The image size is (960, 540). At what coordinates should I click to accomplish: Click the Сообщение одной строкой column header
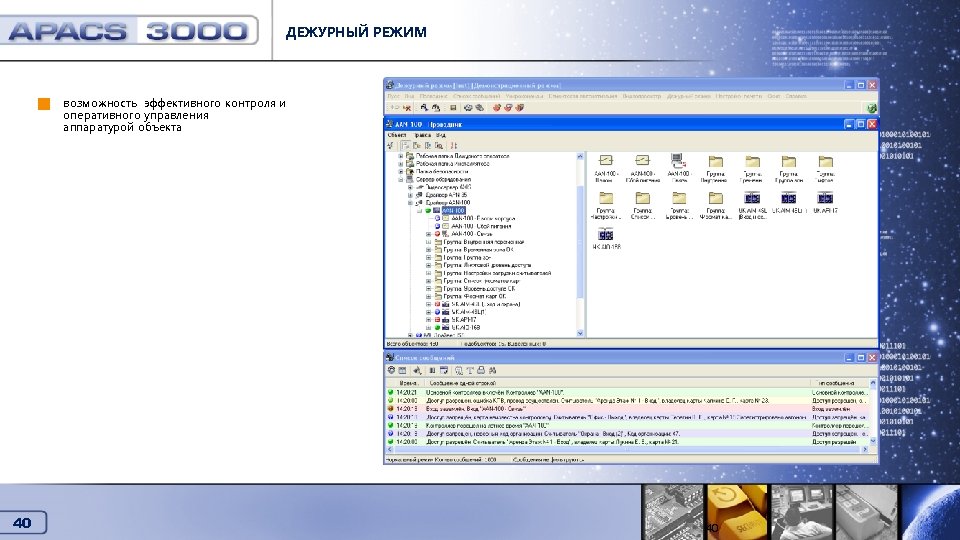(x=617, y=383)
